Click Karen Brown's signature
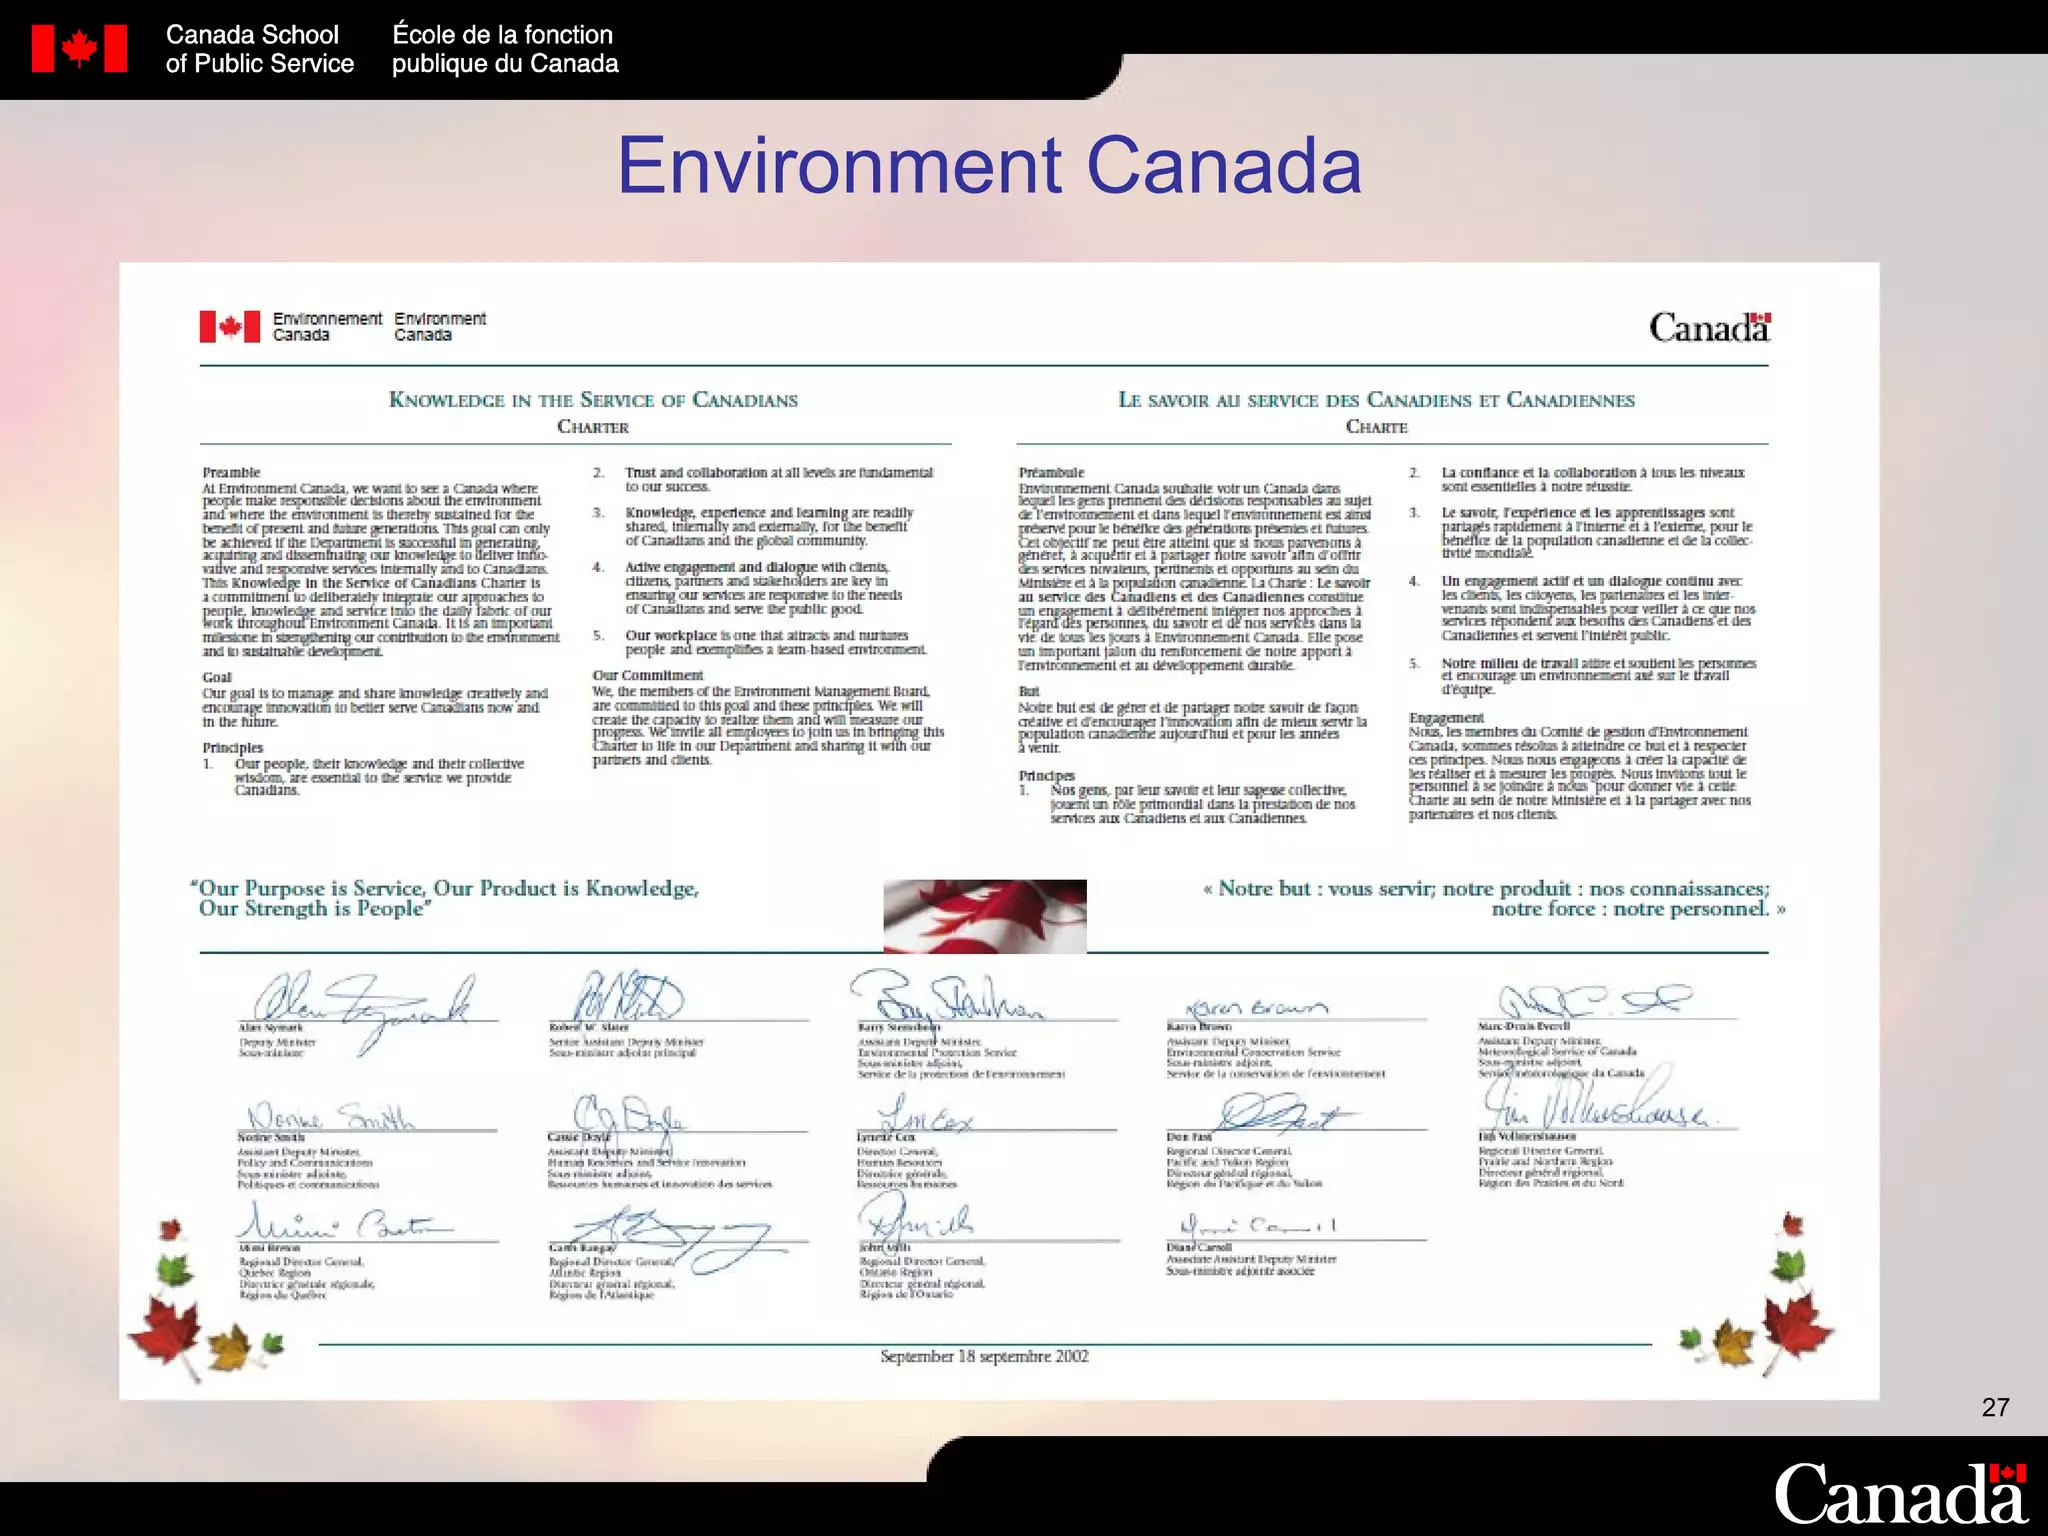Viewport: 2048px width, 1536px height. (x=1256, y=1008)
